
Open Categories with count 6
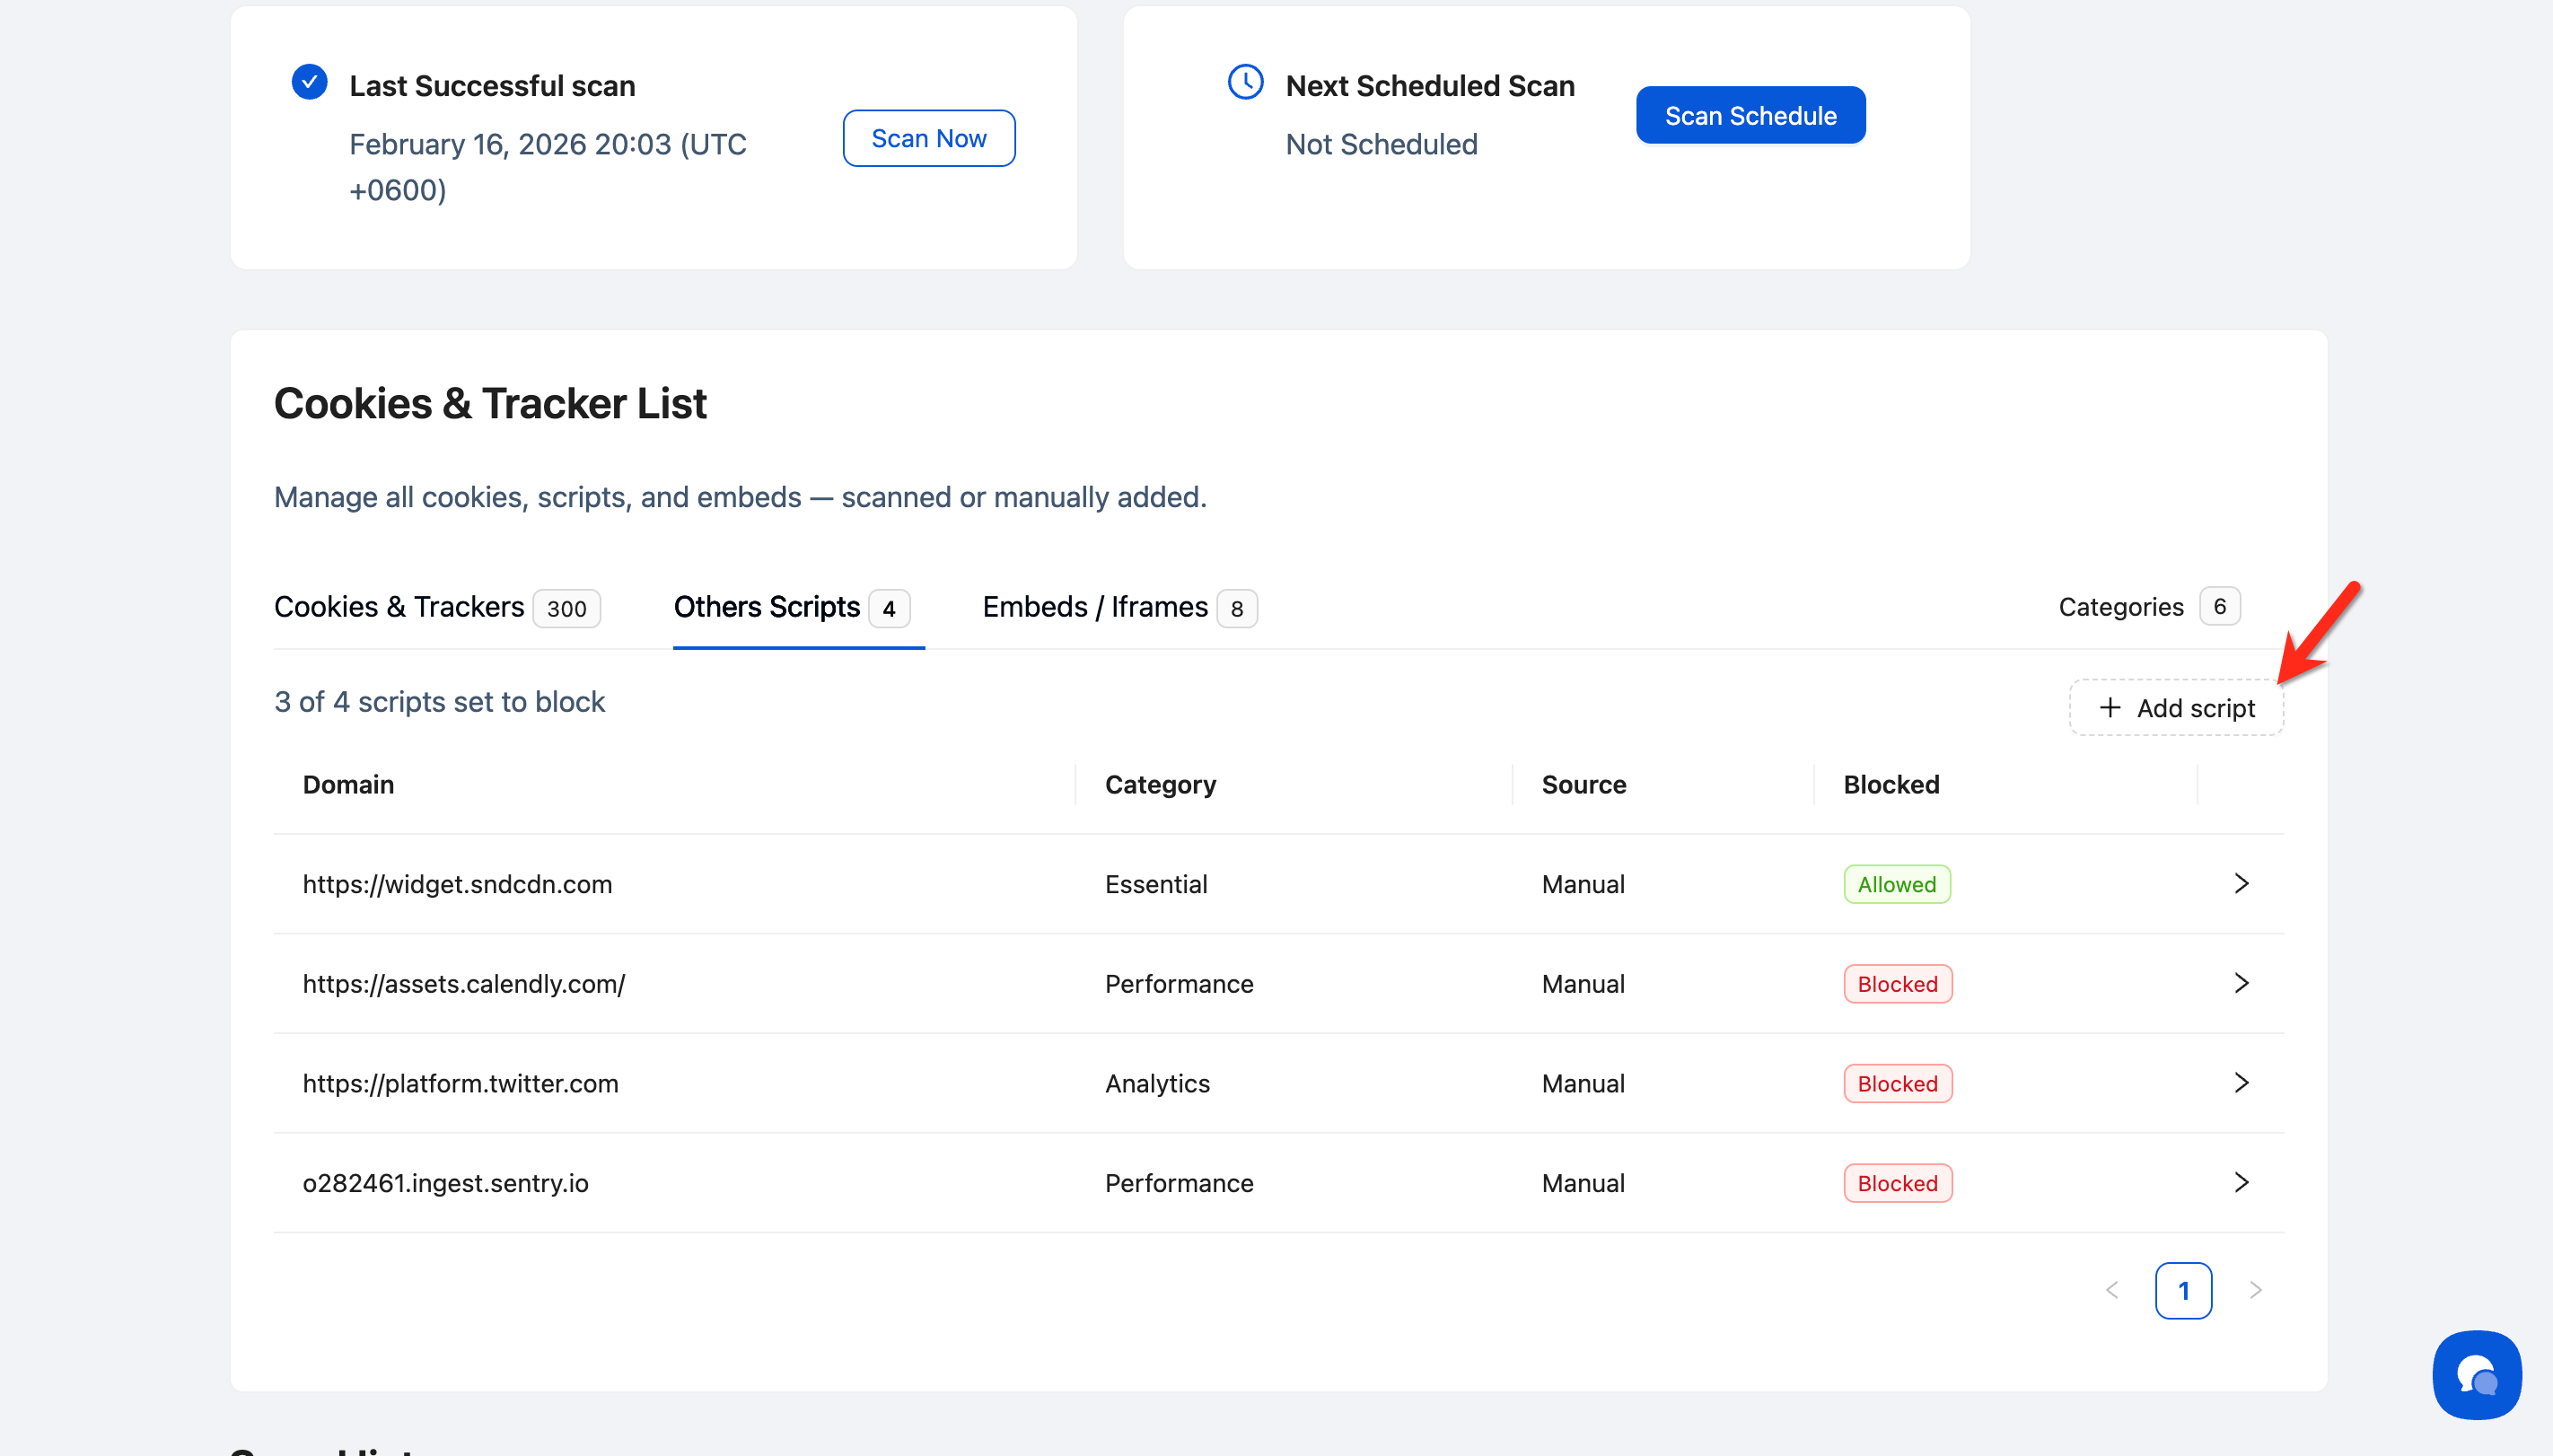click(x=2148, y=607)
